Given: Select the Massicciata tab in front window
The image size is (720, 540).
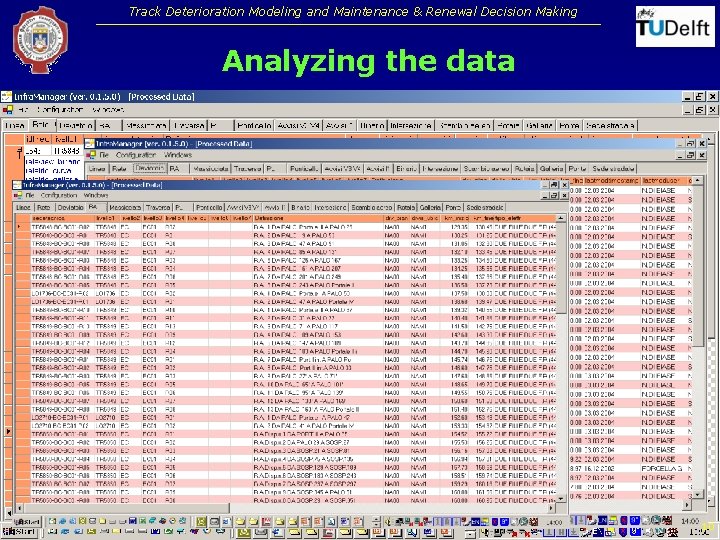Looking at the screenshot, I should [125, 208].
